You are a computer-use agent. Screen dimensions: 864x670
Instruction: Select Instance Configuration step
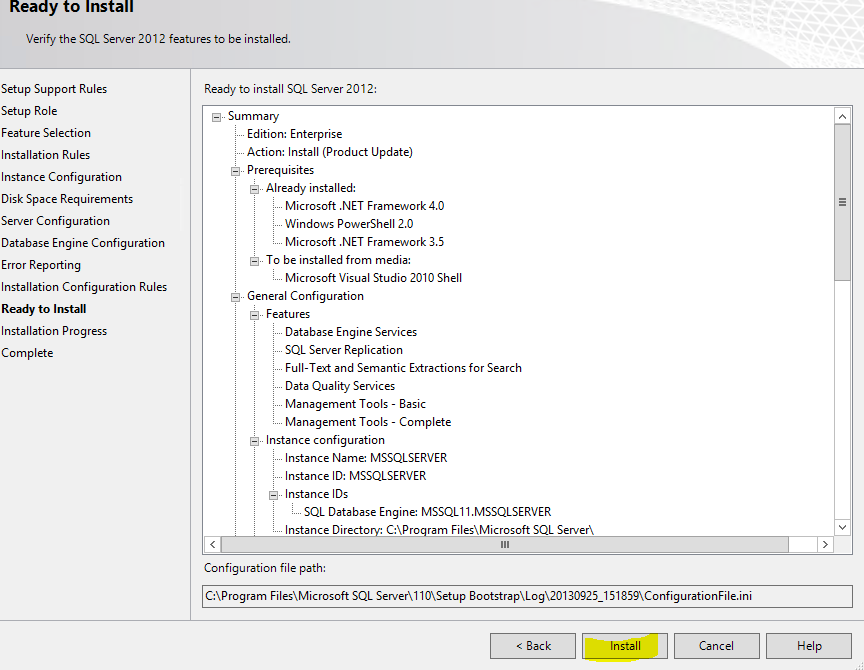point(61,177)
